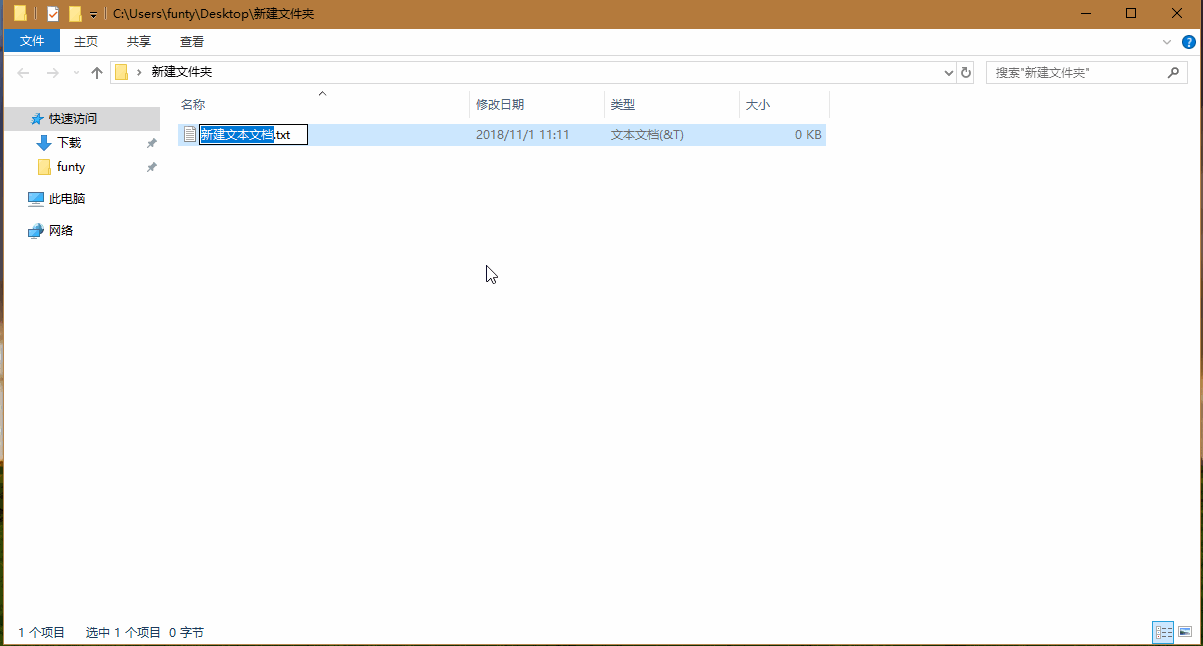This screenshot has width=1203, height=646.
Task: Expand the address bar path chevron
Action: (x=139, y=72)
